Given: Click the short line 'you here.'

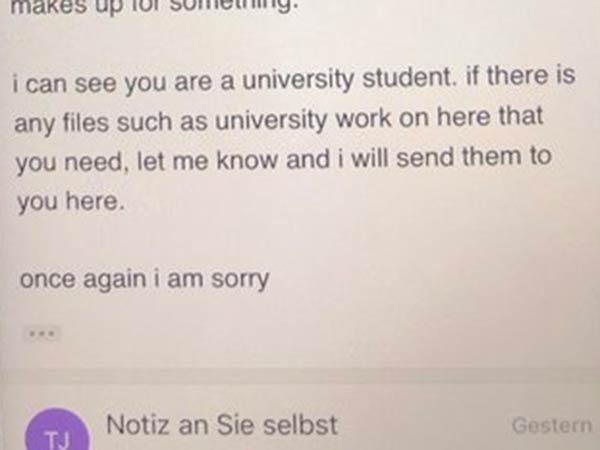Looking at the screenshot, I should tap(70, 200).
